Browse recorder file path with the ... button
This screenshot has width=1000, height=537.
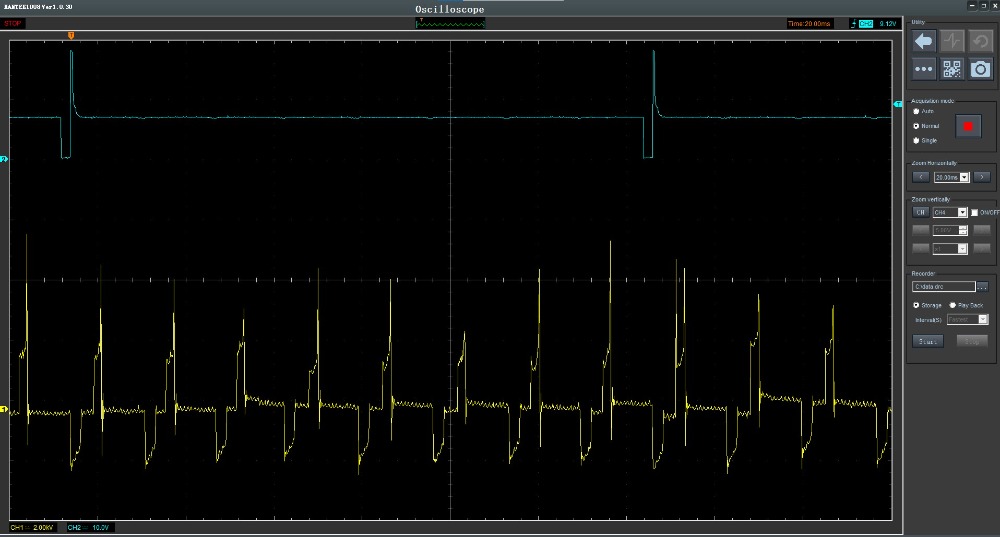pyautogui.click(x=982, y=287)
